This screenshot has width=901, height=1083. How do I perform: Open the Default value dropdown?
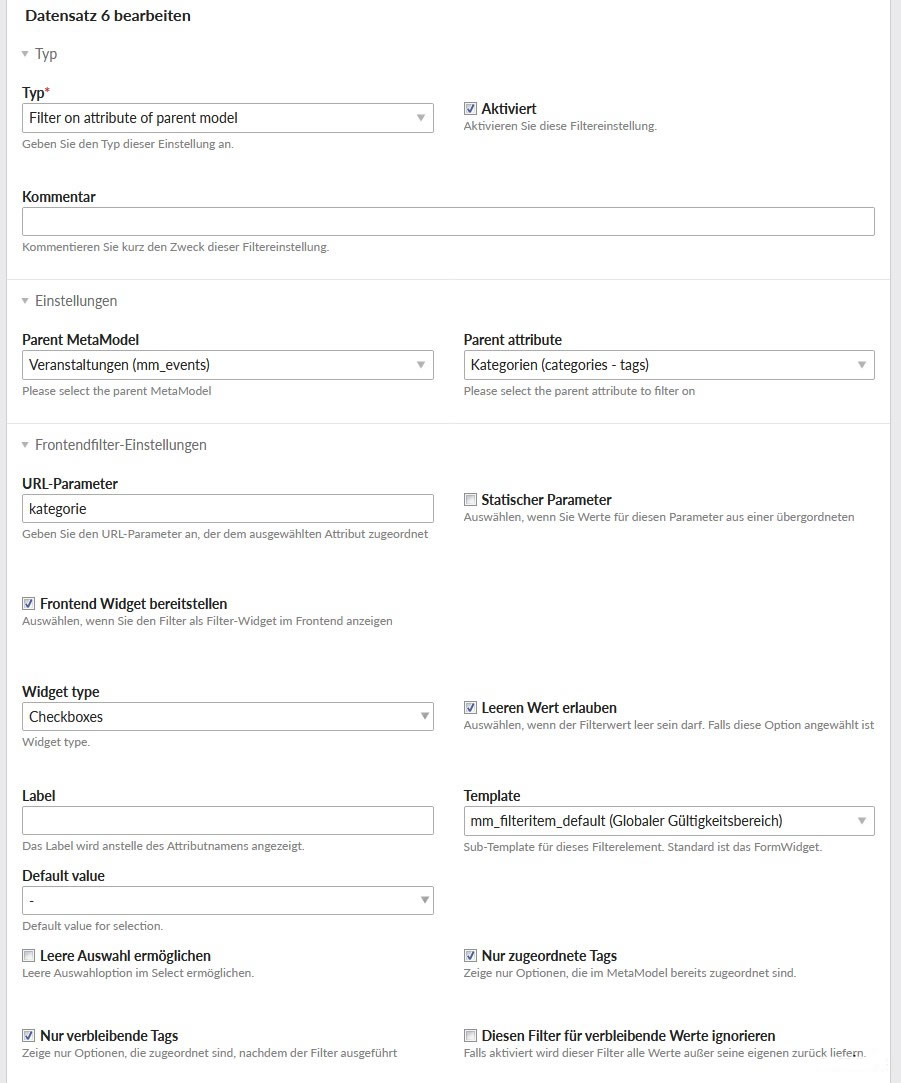pos(227,901)
